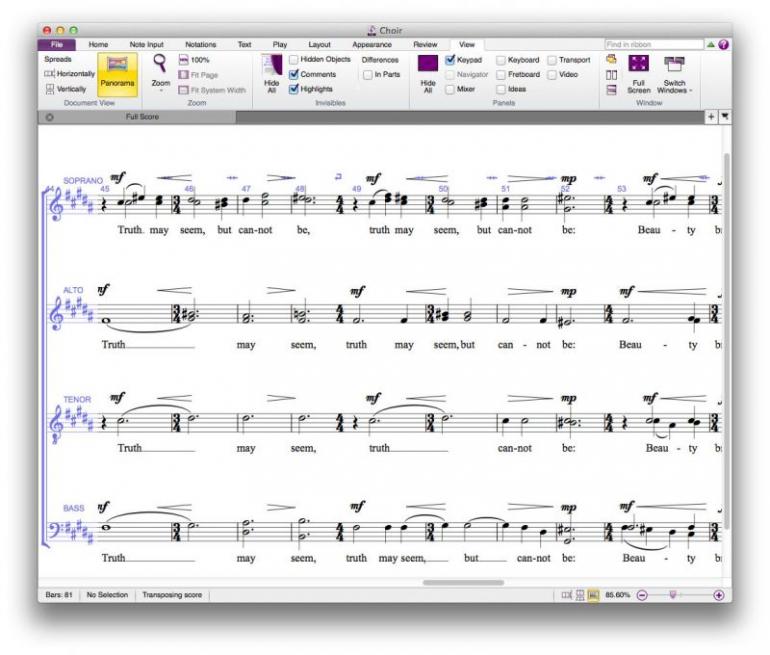The image size is (770, 655).
Task: Open the Text ribbon tab
Action: (x=245, y=45)
